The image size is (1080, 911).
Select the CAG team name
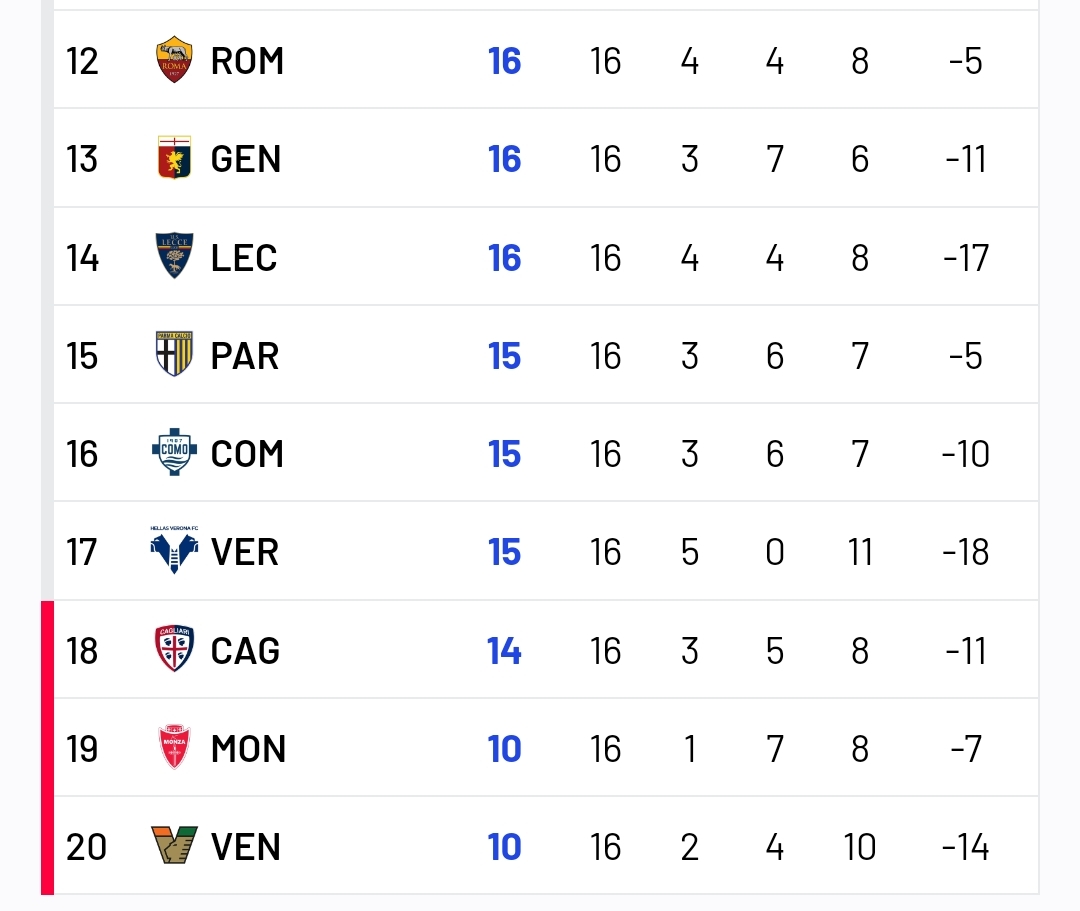pos(245,651)
